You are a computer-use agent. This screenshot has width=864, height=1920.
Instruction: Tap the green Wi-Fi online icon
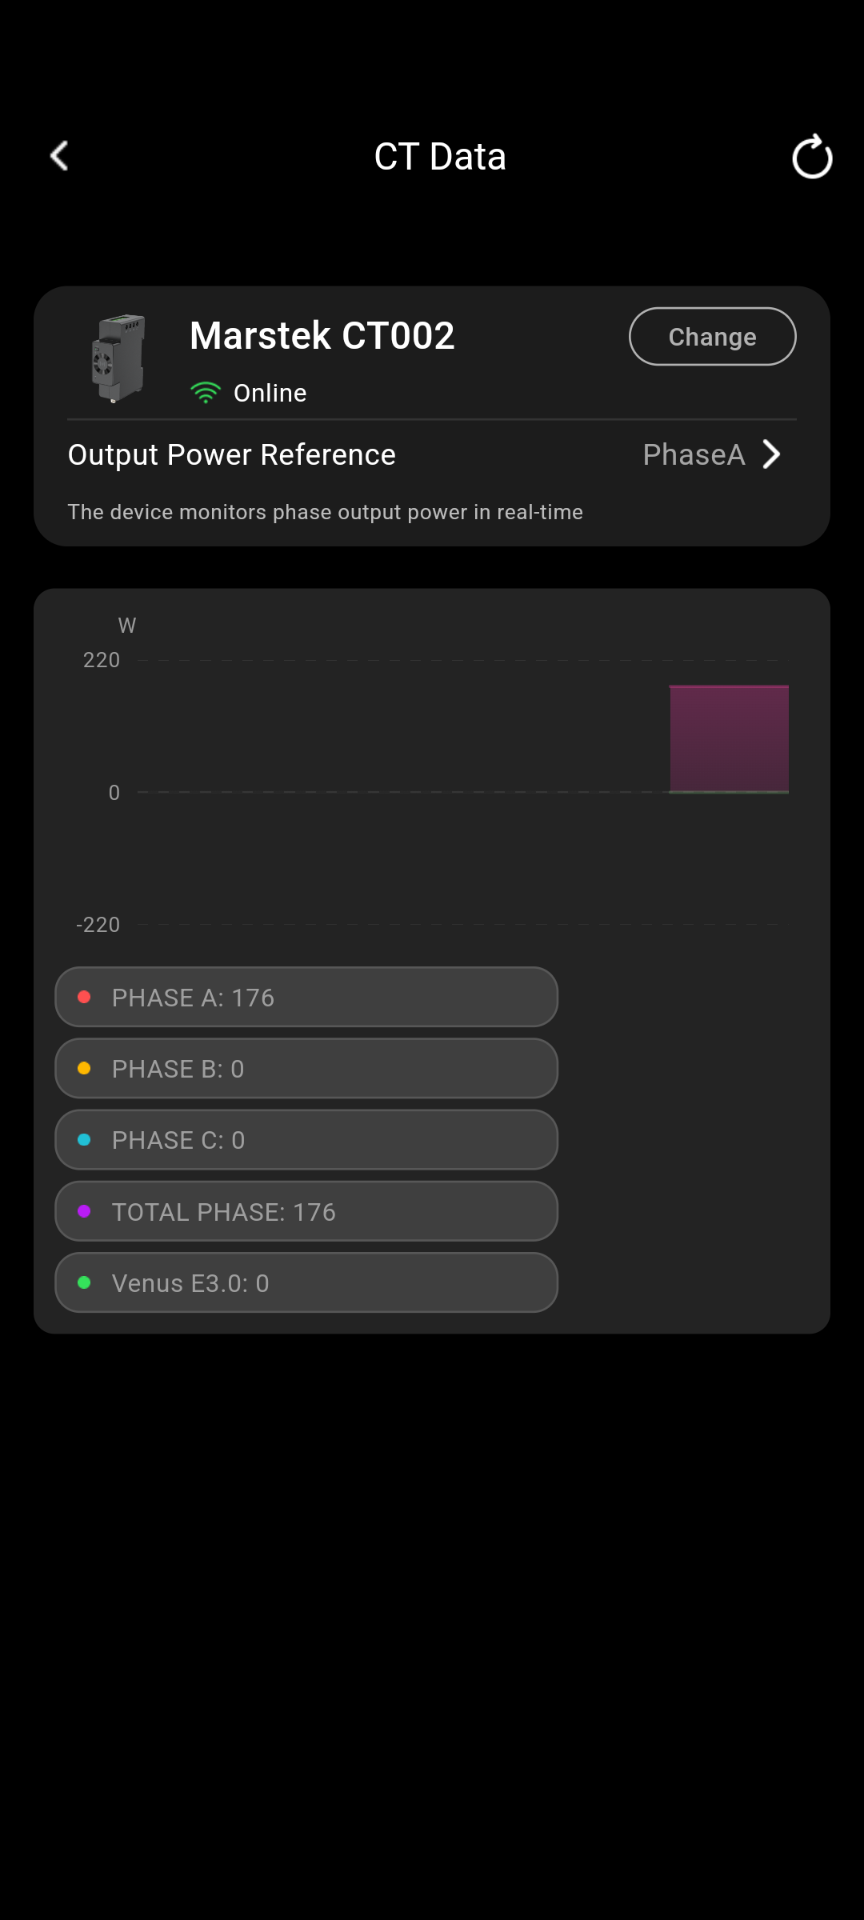(205, 393)
